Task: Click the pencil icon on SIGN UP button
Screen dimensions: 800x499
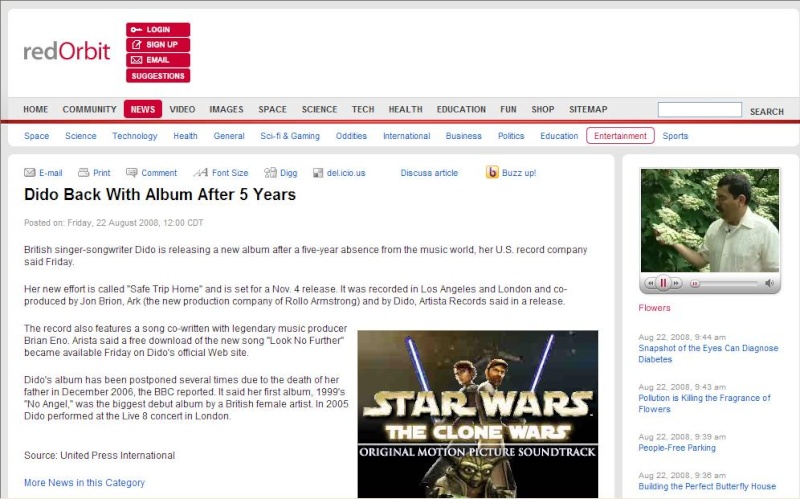Action: click(136, 44)
